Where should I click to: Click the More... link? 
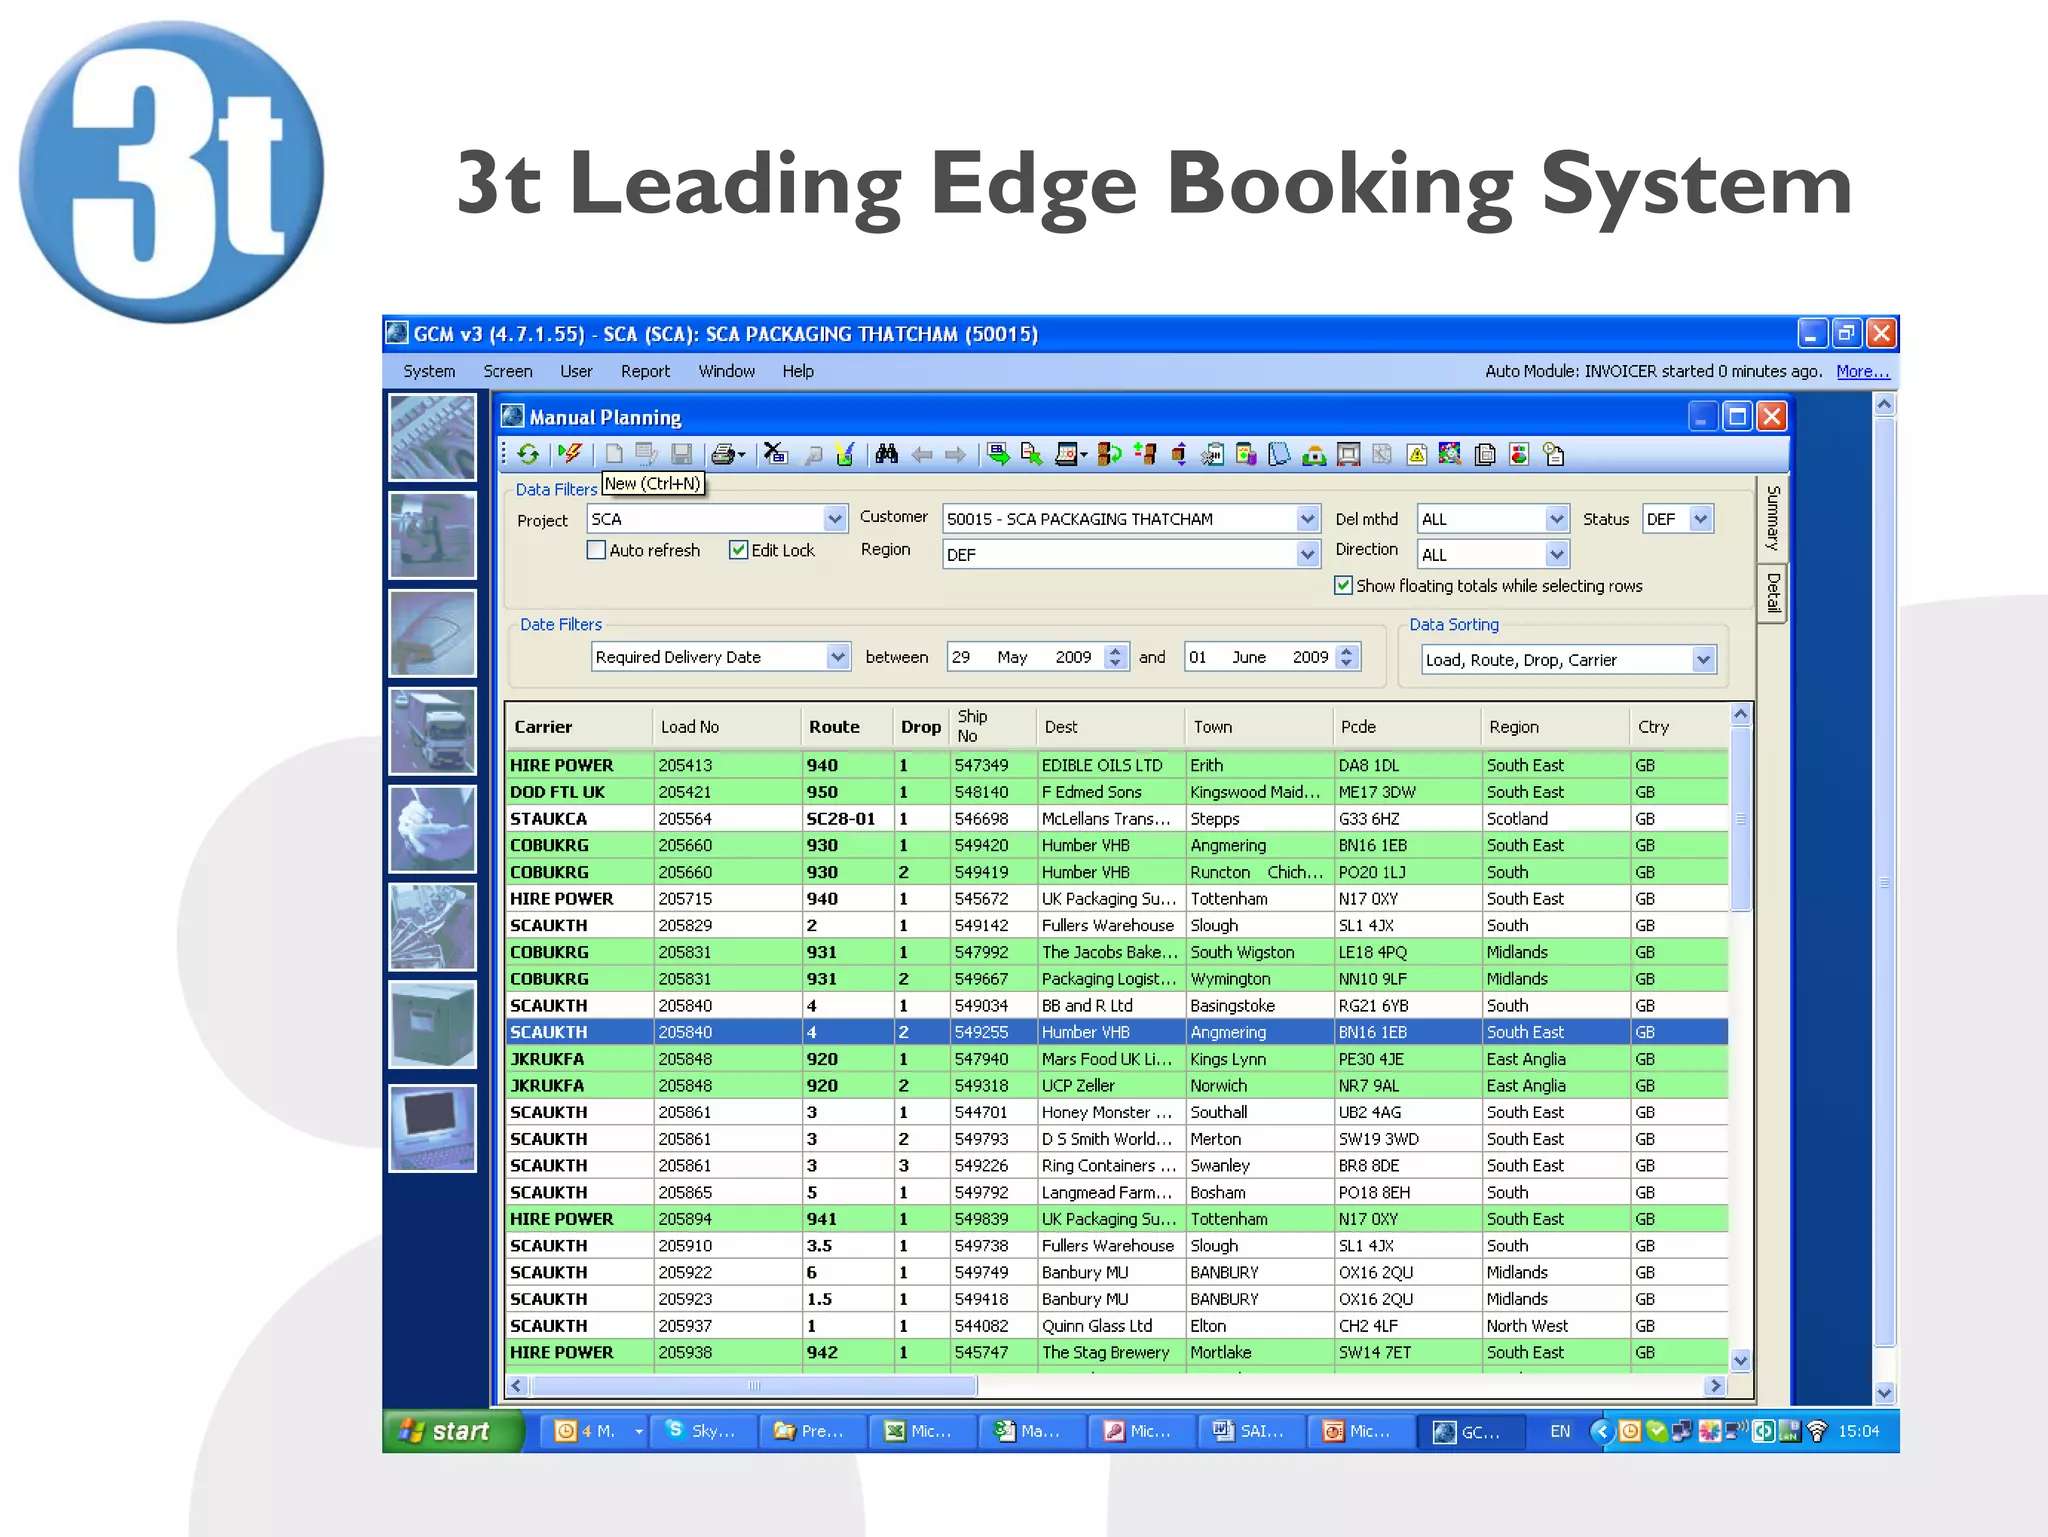pyautogui.click(x=1862, y=371)
